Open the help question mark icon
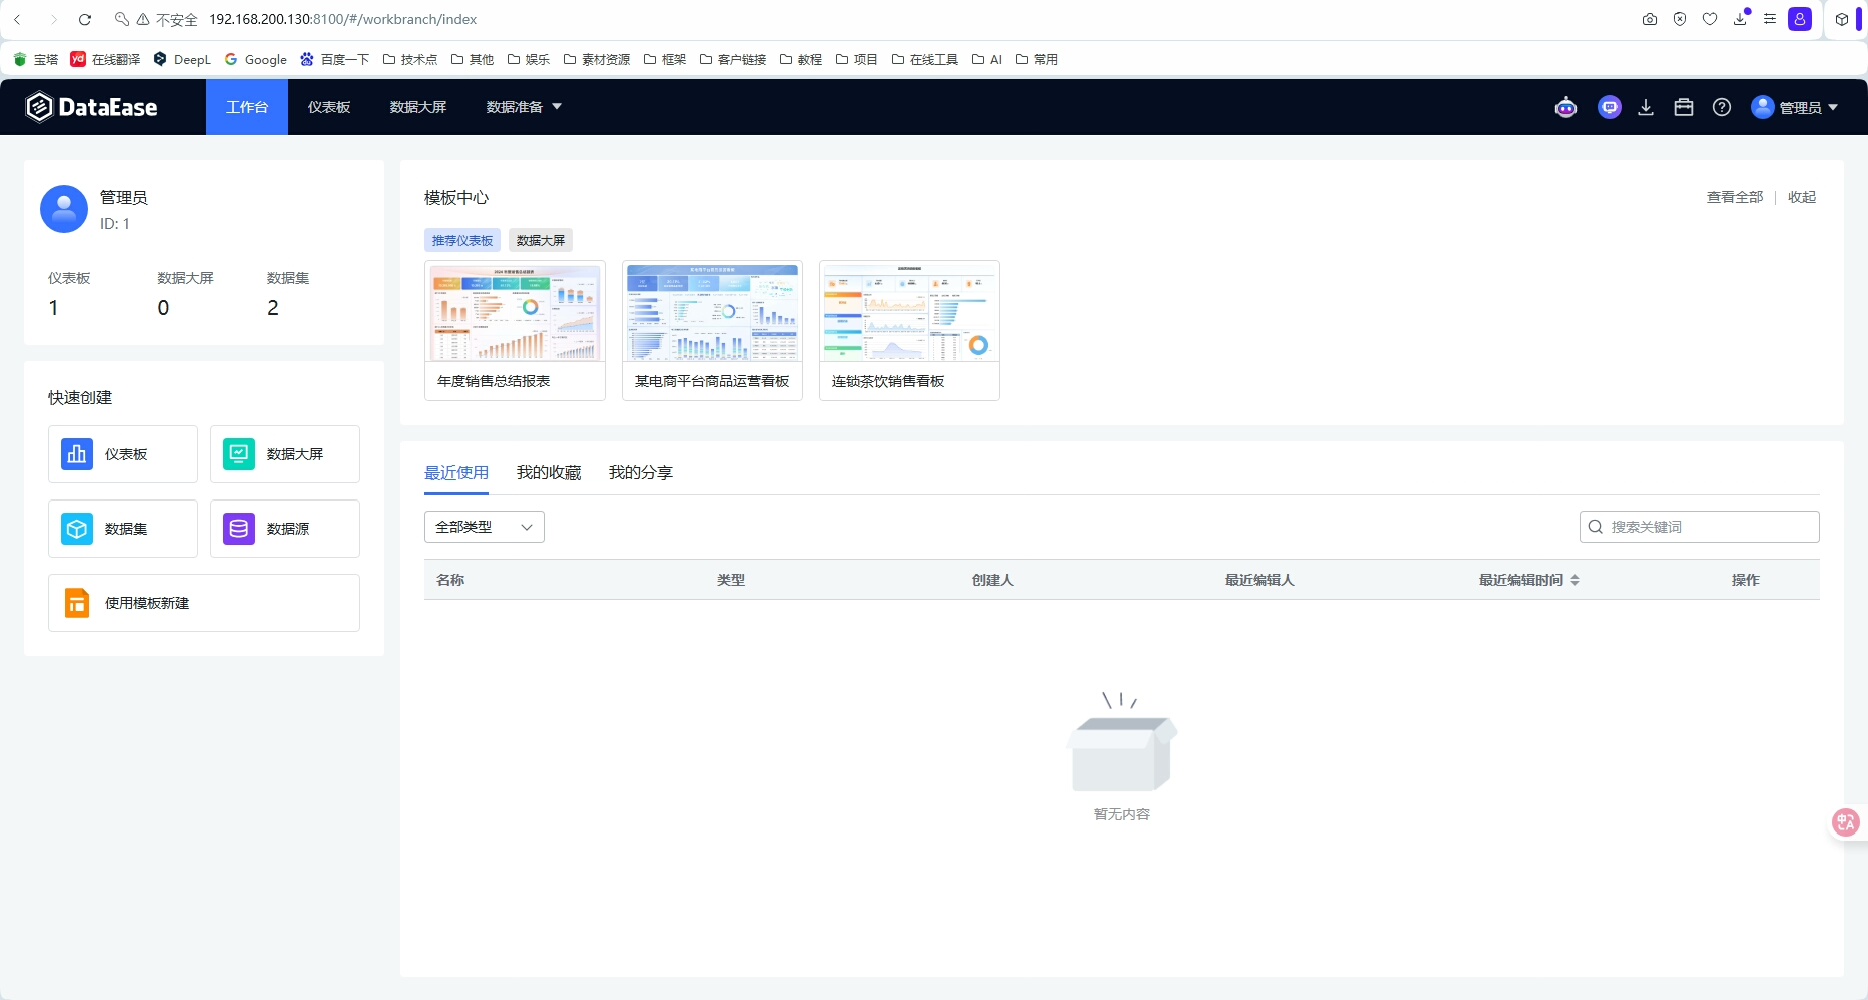The image size is (1868, 1000). coord(1722,107)
